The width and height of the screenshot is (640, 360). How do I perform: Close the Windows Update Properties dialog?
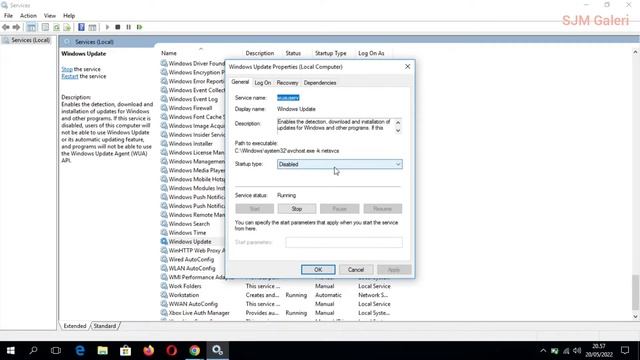tap(407, 67)
